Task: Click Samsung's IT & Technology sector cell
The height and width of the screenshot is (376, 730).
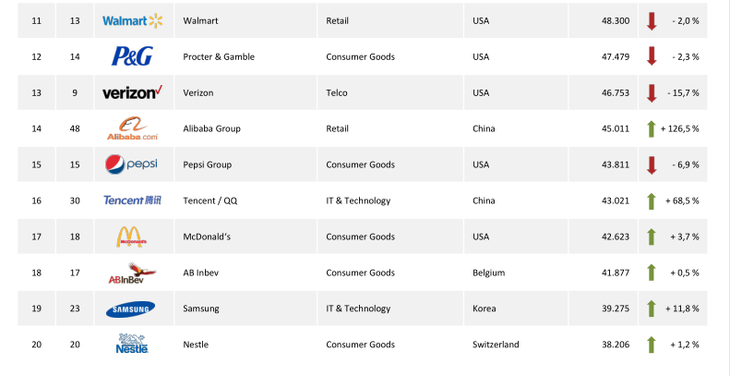Action: (x=358, y=309)
